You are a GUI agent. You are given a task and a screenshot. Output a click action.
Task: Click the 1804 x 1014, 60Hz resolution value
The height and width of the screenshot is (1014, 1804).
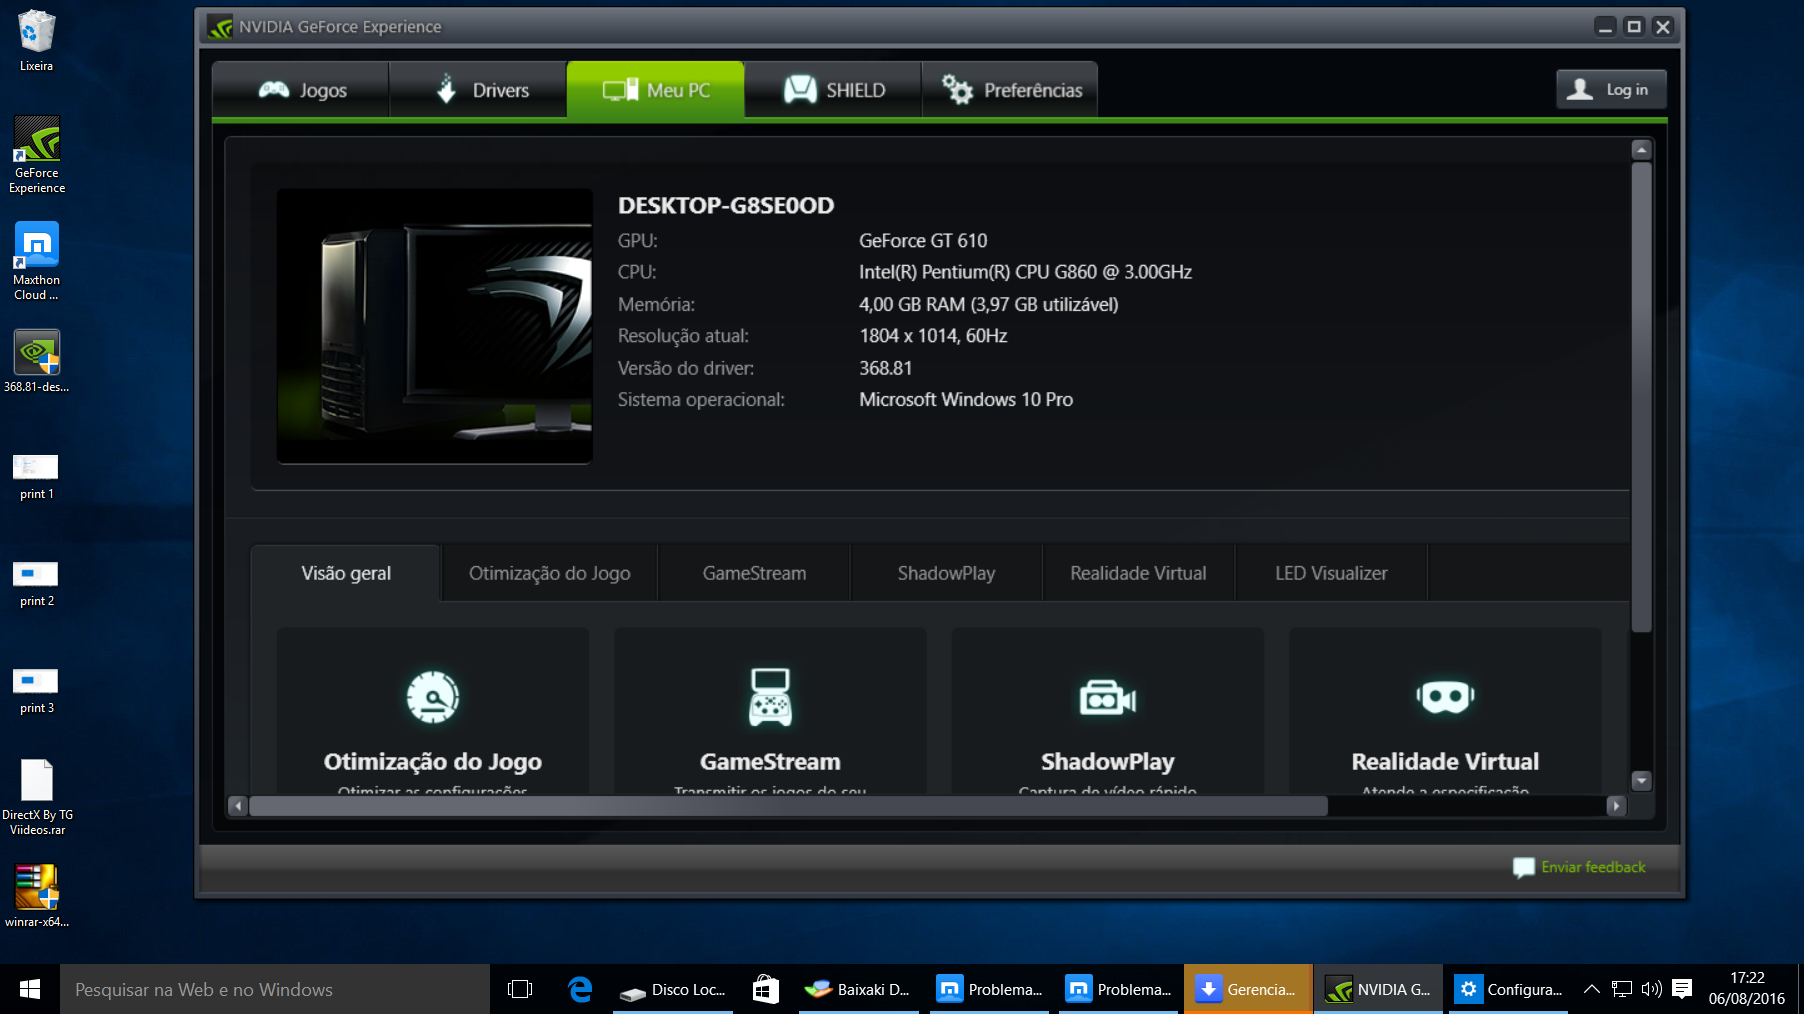pyautogui.click(x=933, y=336)
